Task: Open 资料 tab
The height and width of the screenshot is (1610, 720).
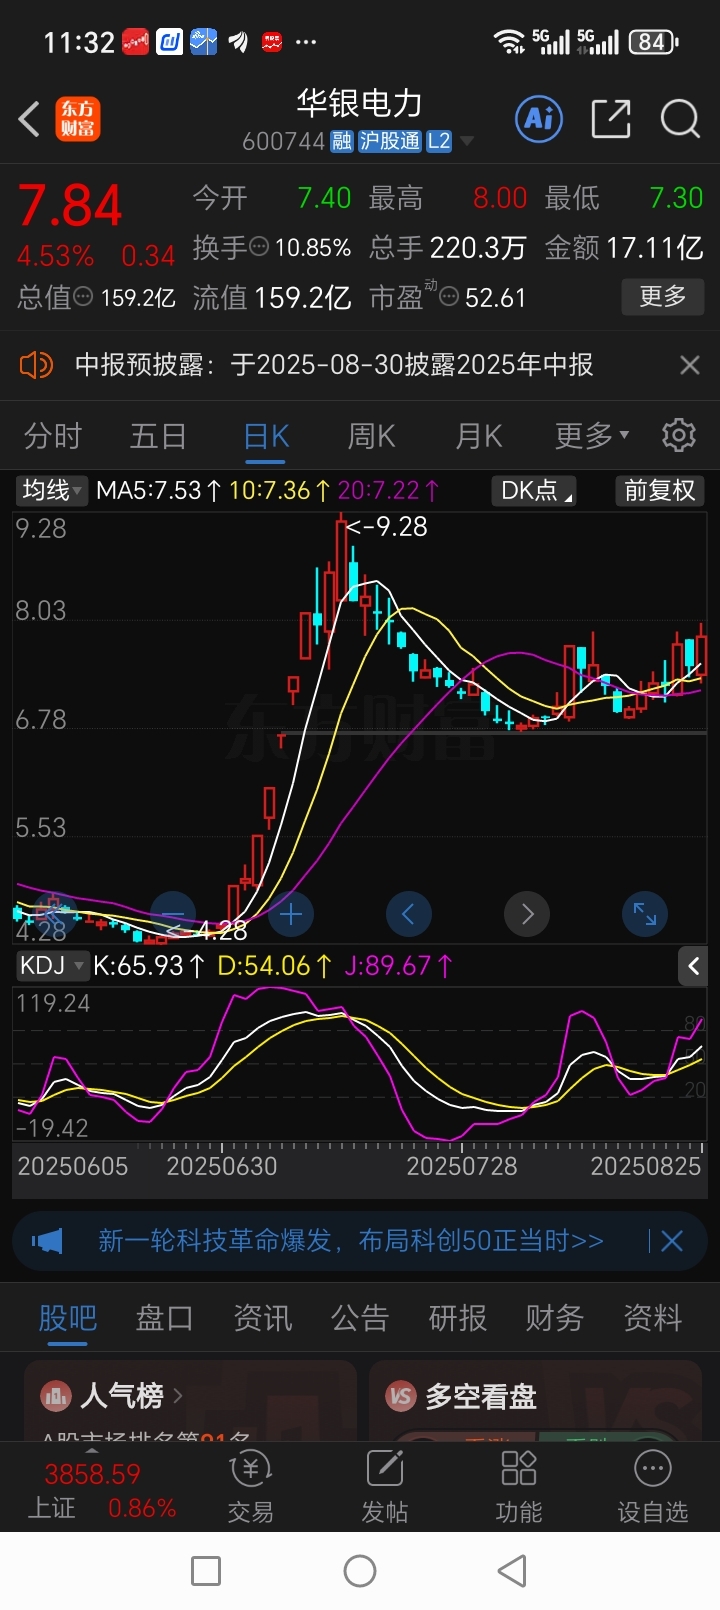Action: [x=652, y=1319]
